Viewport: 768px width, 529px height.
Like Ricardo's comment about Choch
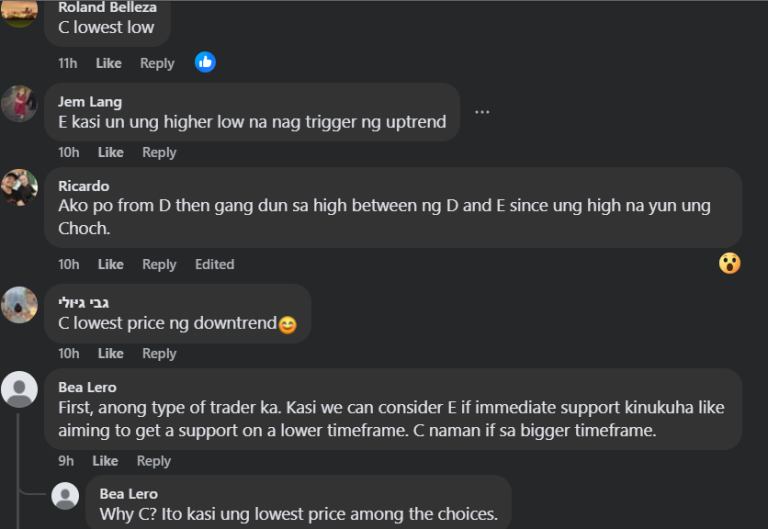(111, 264)
